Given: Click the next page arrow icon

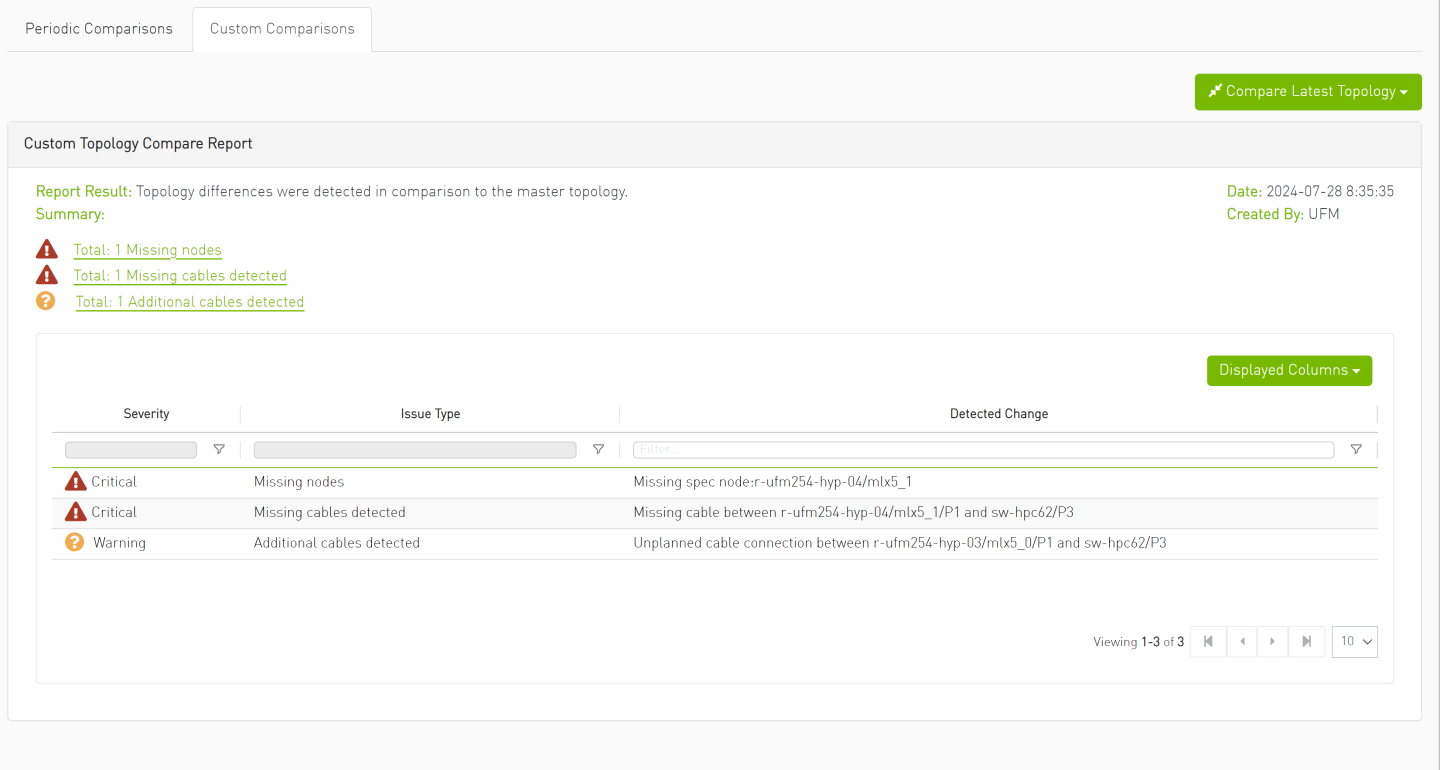Looking at the screenshot, I should (1272, 641).
